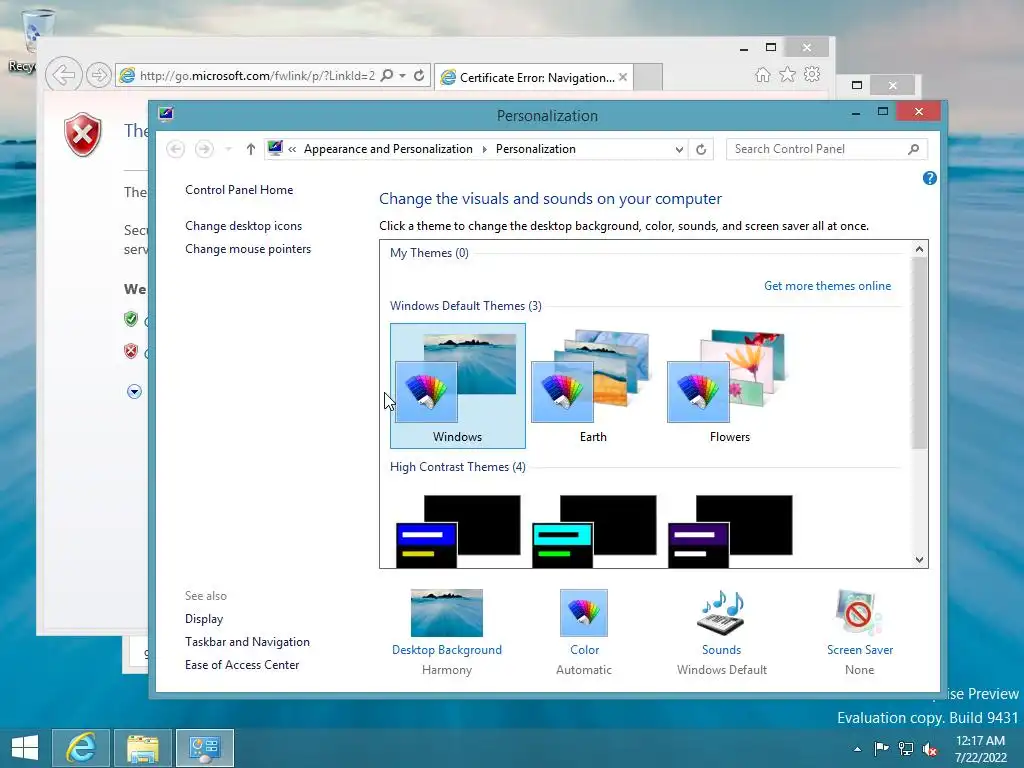The image size is (1024, 768).
Task: Click the Personalization window forward arrow
Action: [204, 149]
